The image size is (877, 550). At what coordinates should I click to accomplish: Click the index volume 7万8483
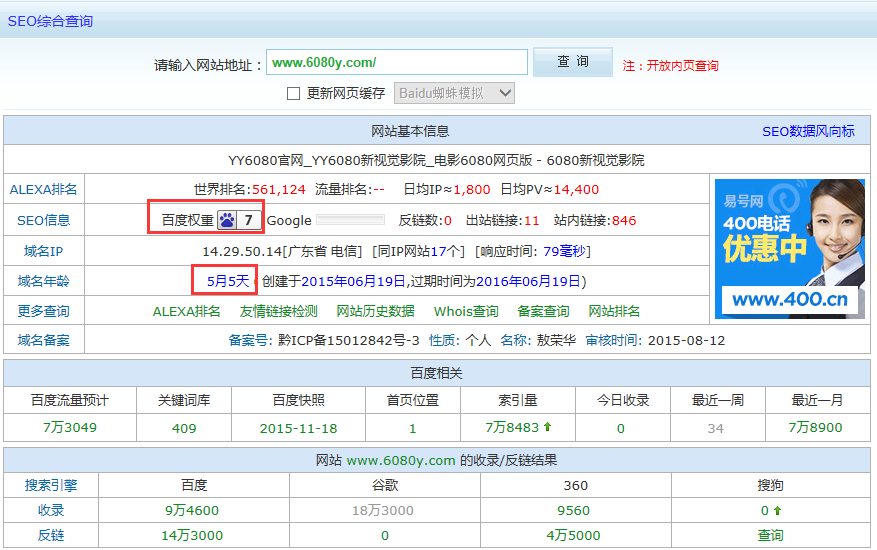512,427
